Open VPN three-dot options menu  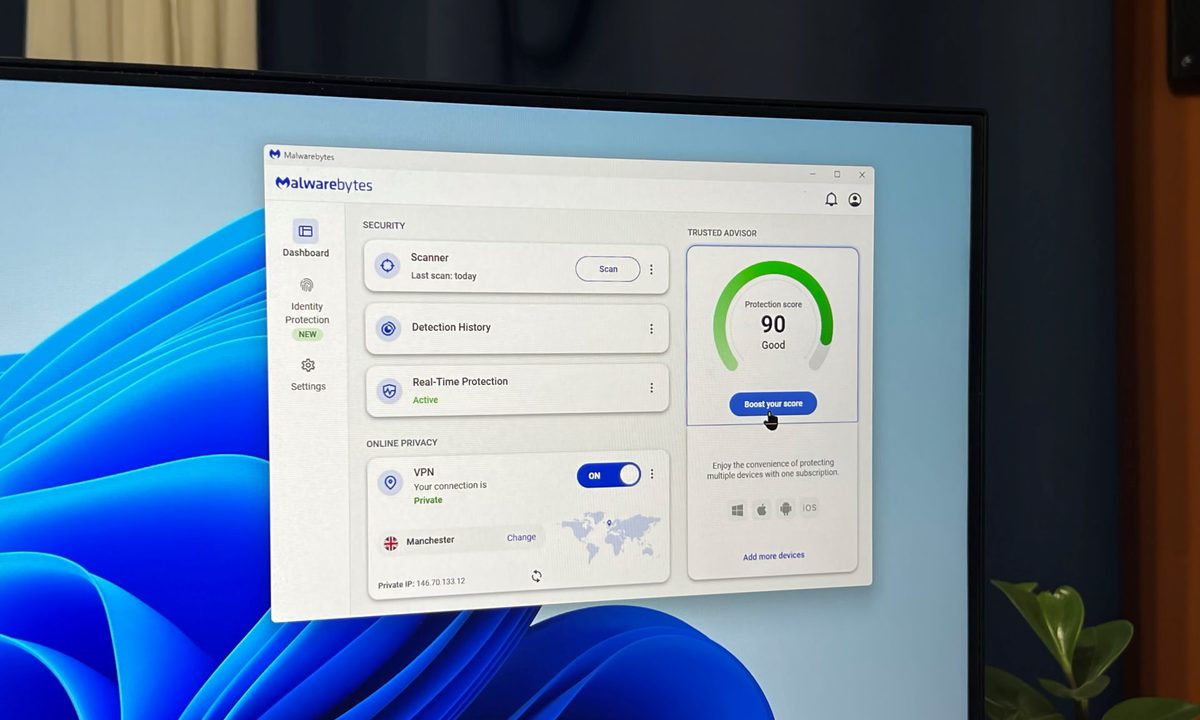652,474
